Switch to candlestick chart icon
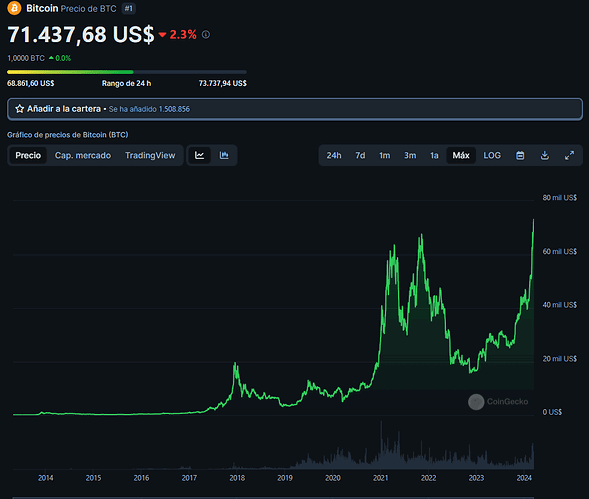The width and height of the screenshot is (589, 499). (224, 155)
